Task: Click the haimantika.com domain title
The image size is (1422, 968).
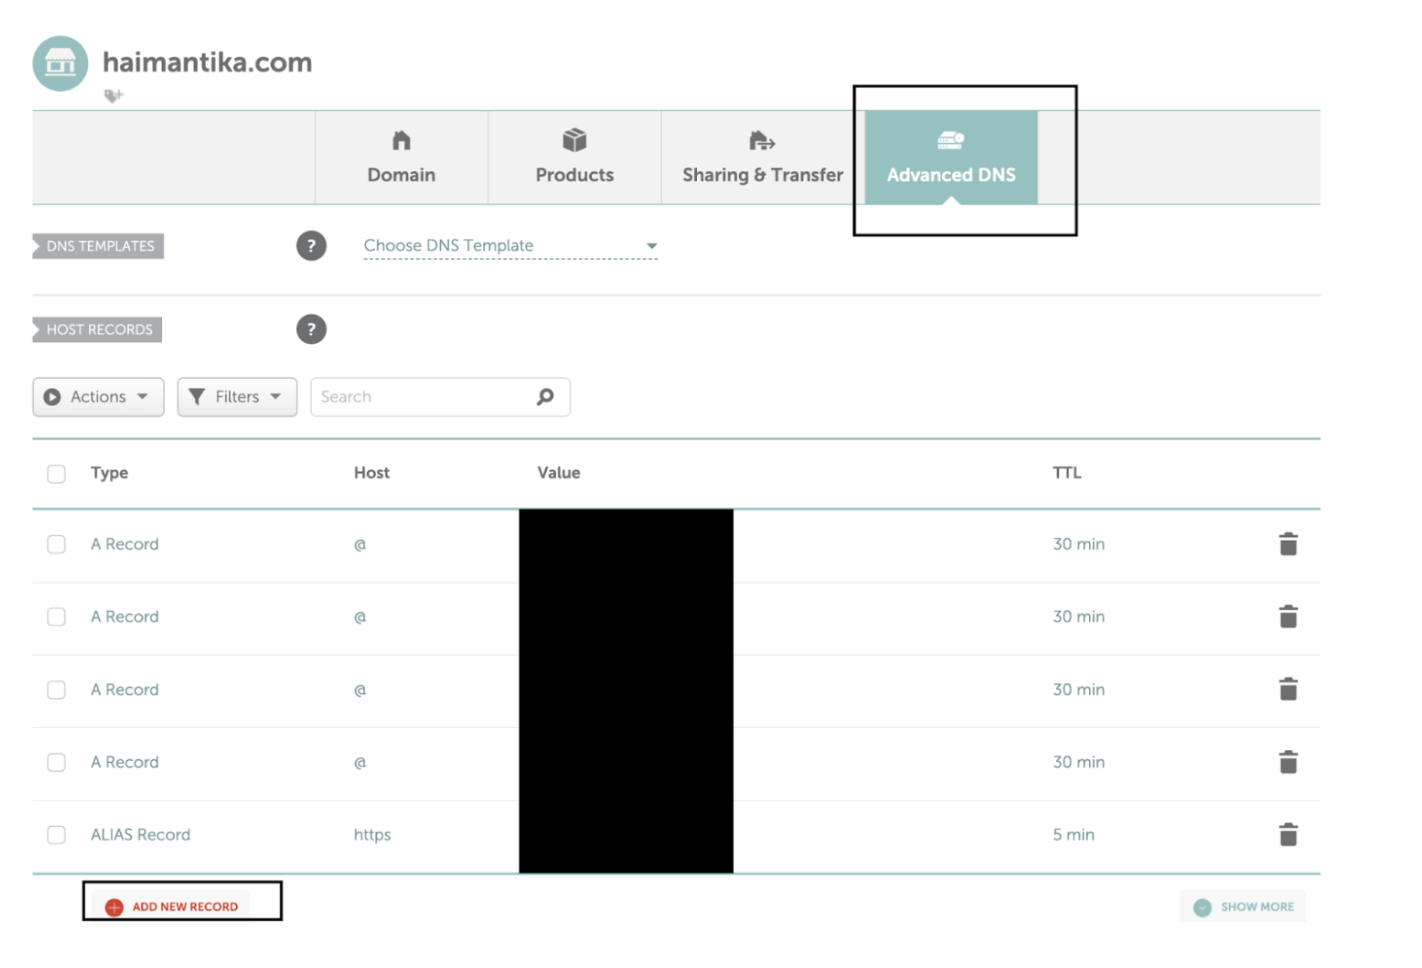Action: 207,62
